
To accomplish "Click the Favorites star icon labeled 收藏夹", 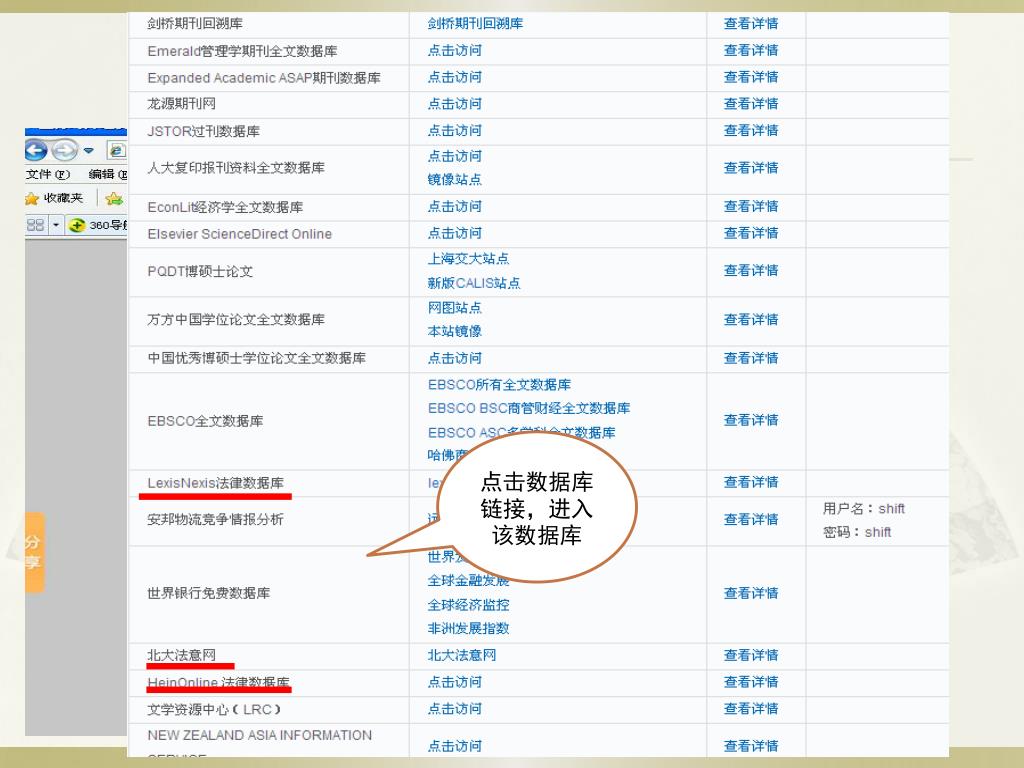I will tap(32, 199).
